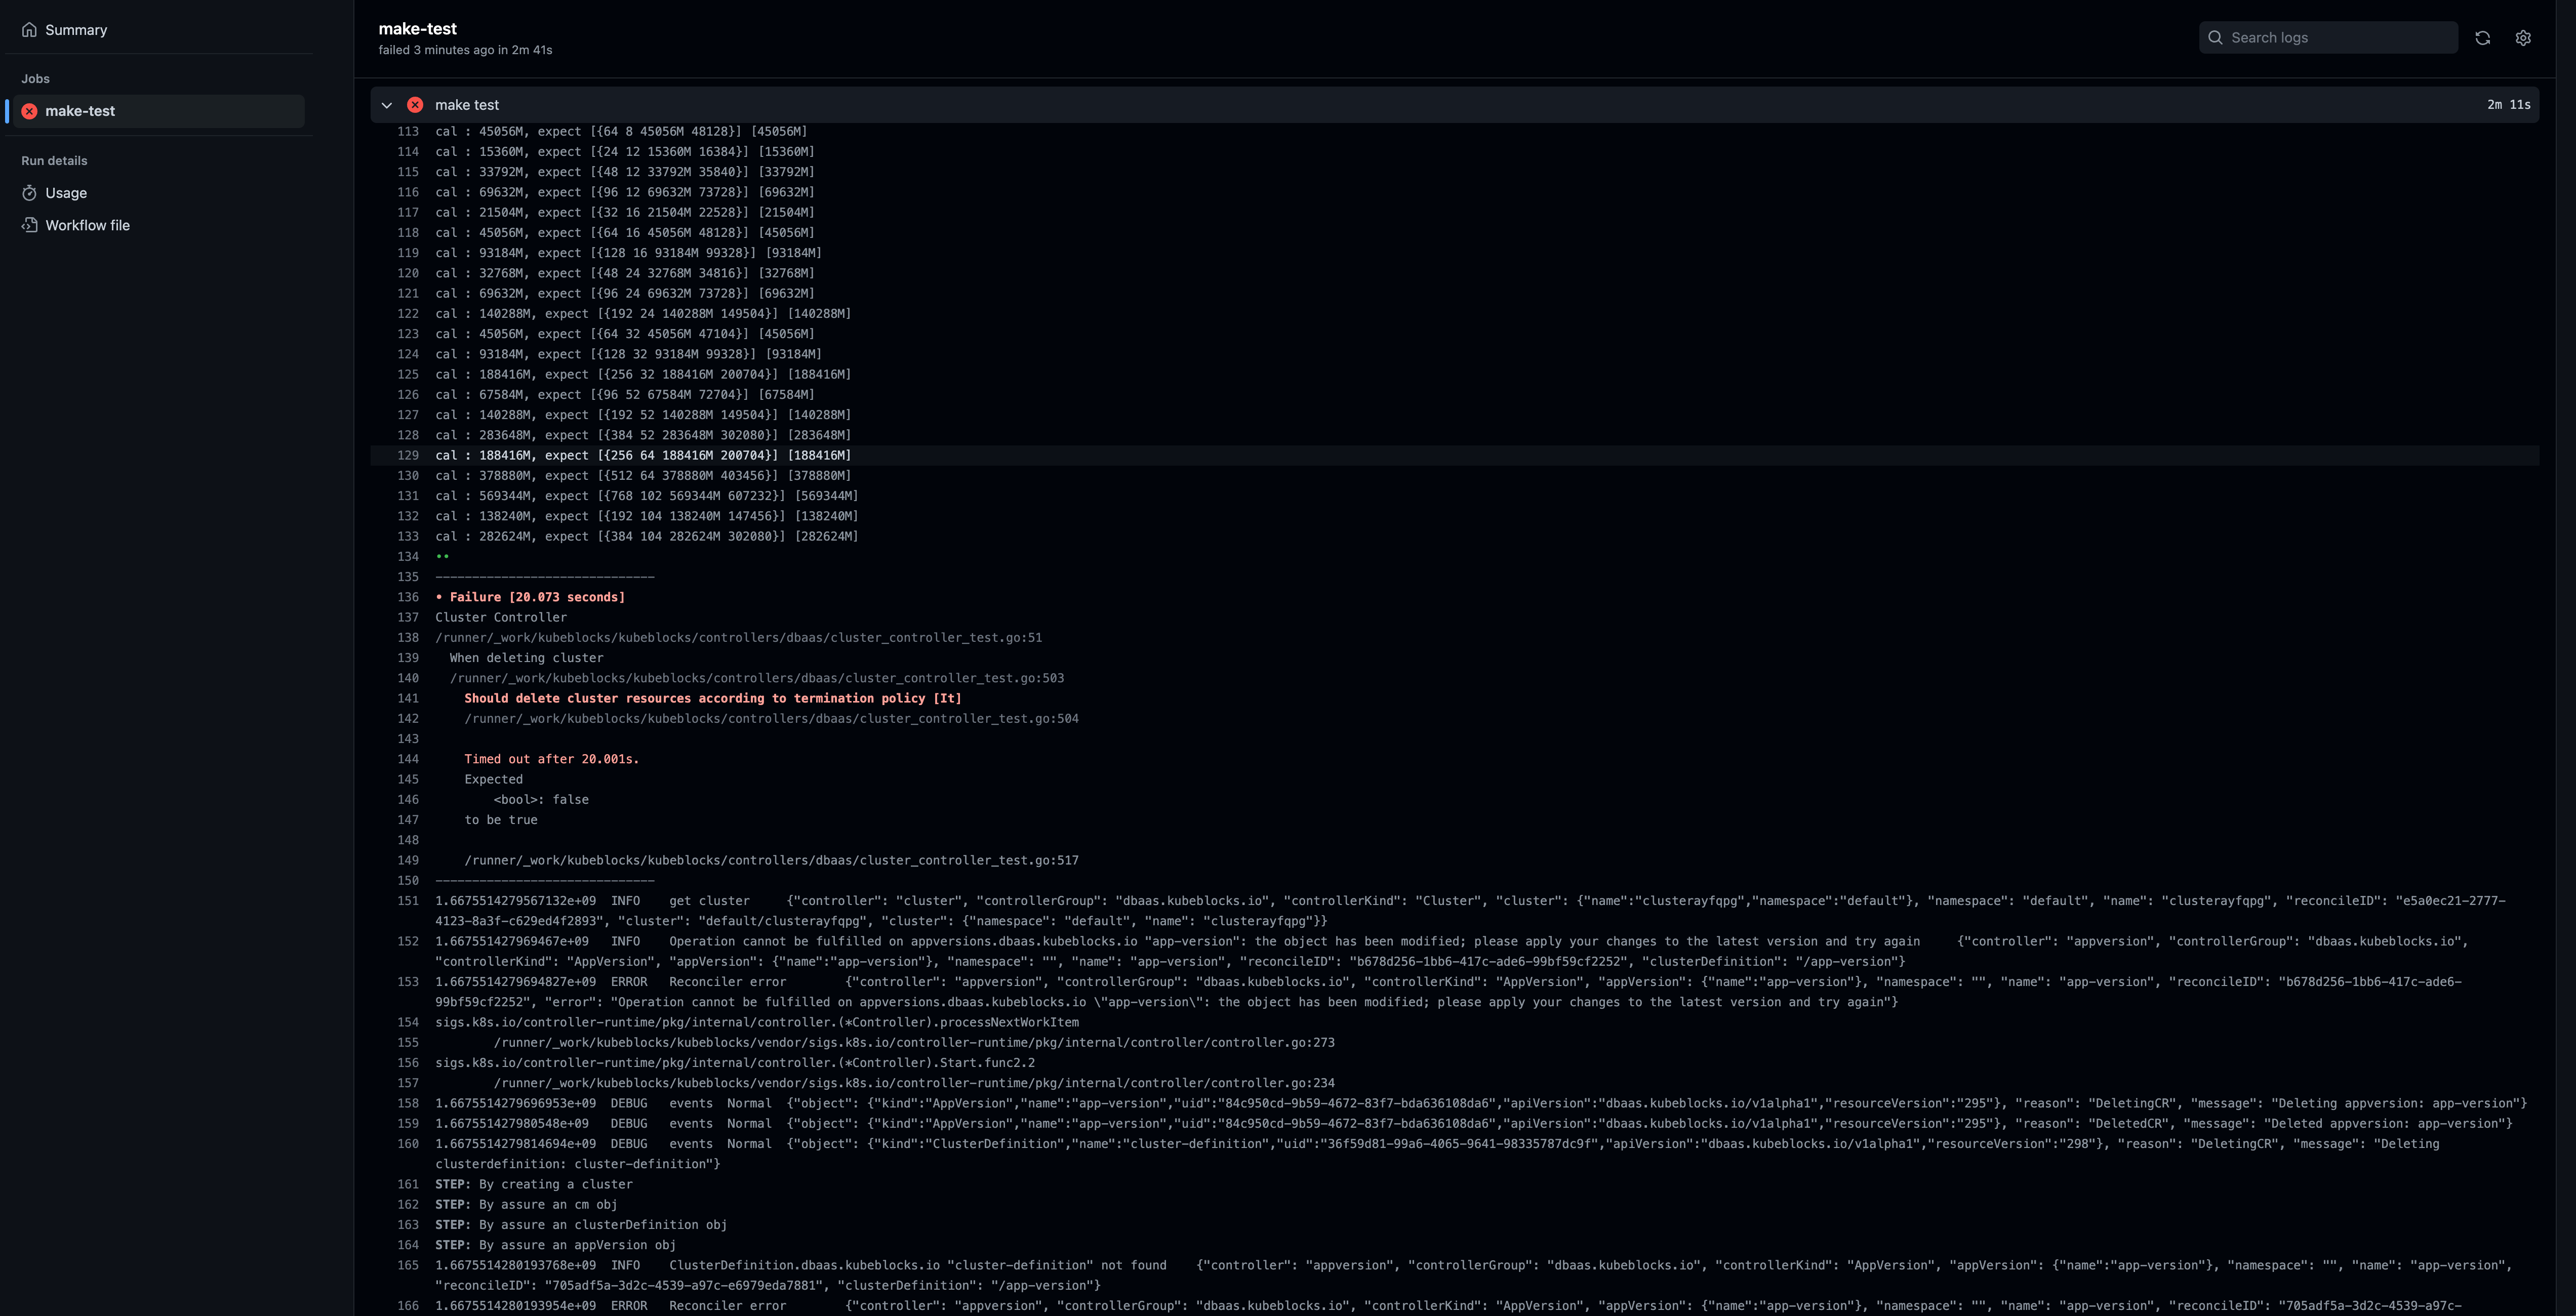2576x1316 pixels.
Task: Click the '2m 11s' step duration
Action: (x=2509, y=105)
